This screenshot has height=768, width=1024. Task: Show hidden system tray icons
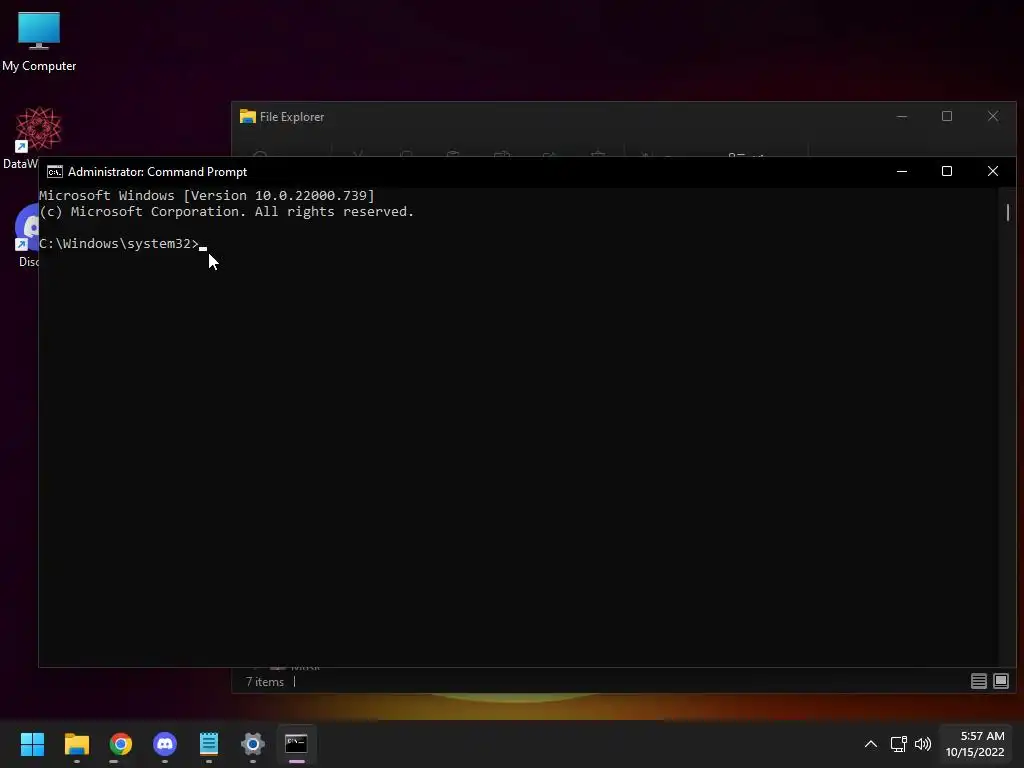tap(871, 744)
